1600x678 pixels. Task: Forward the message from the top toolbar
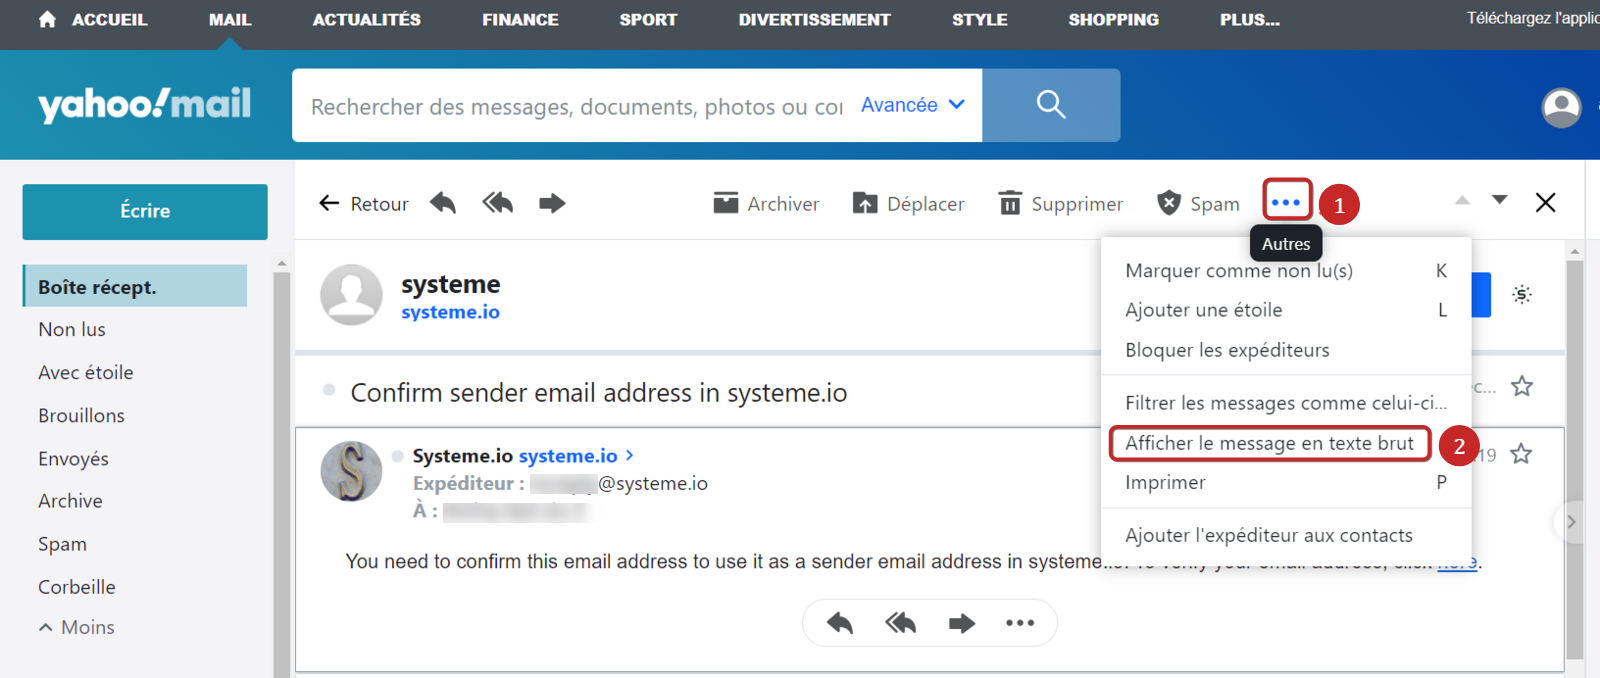click(x=552, y=204)
